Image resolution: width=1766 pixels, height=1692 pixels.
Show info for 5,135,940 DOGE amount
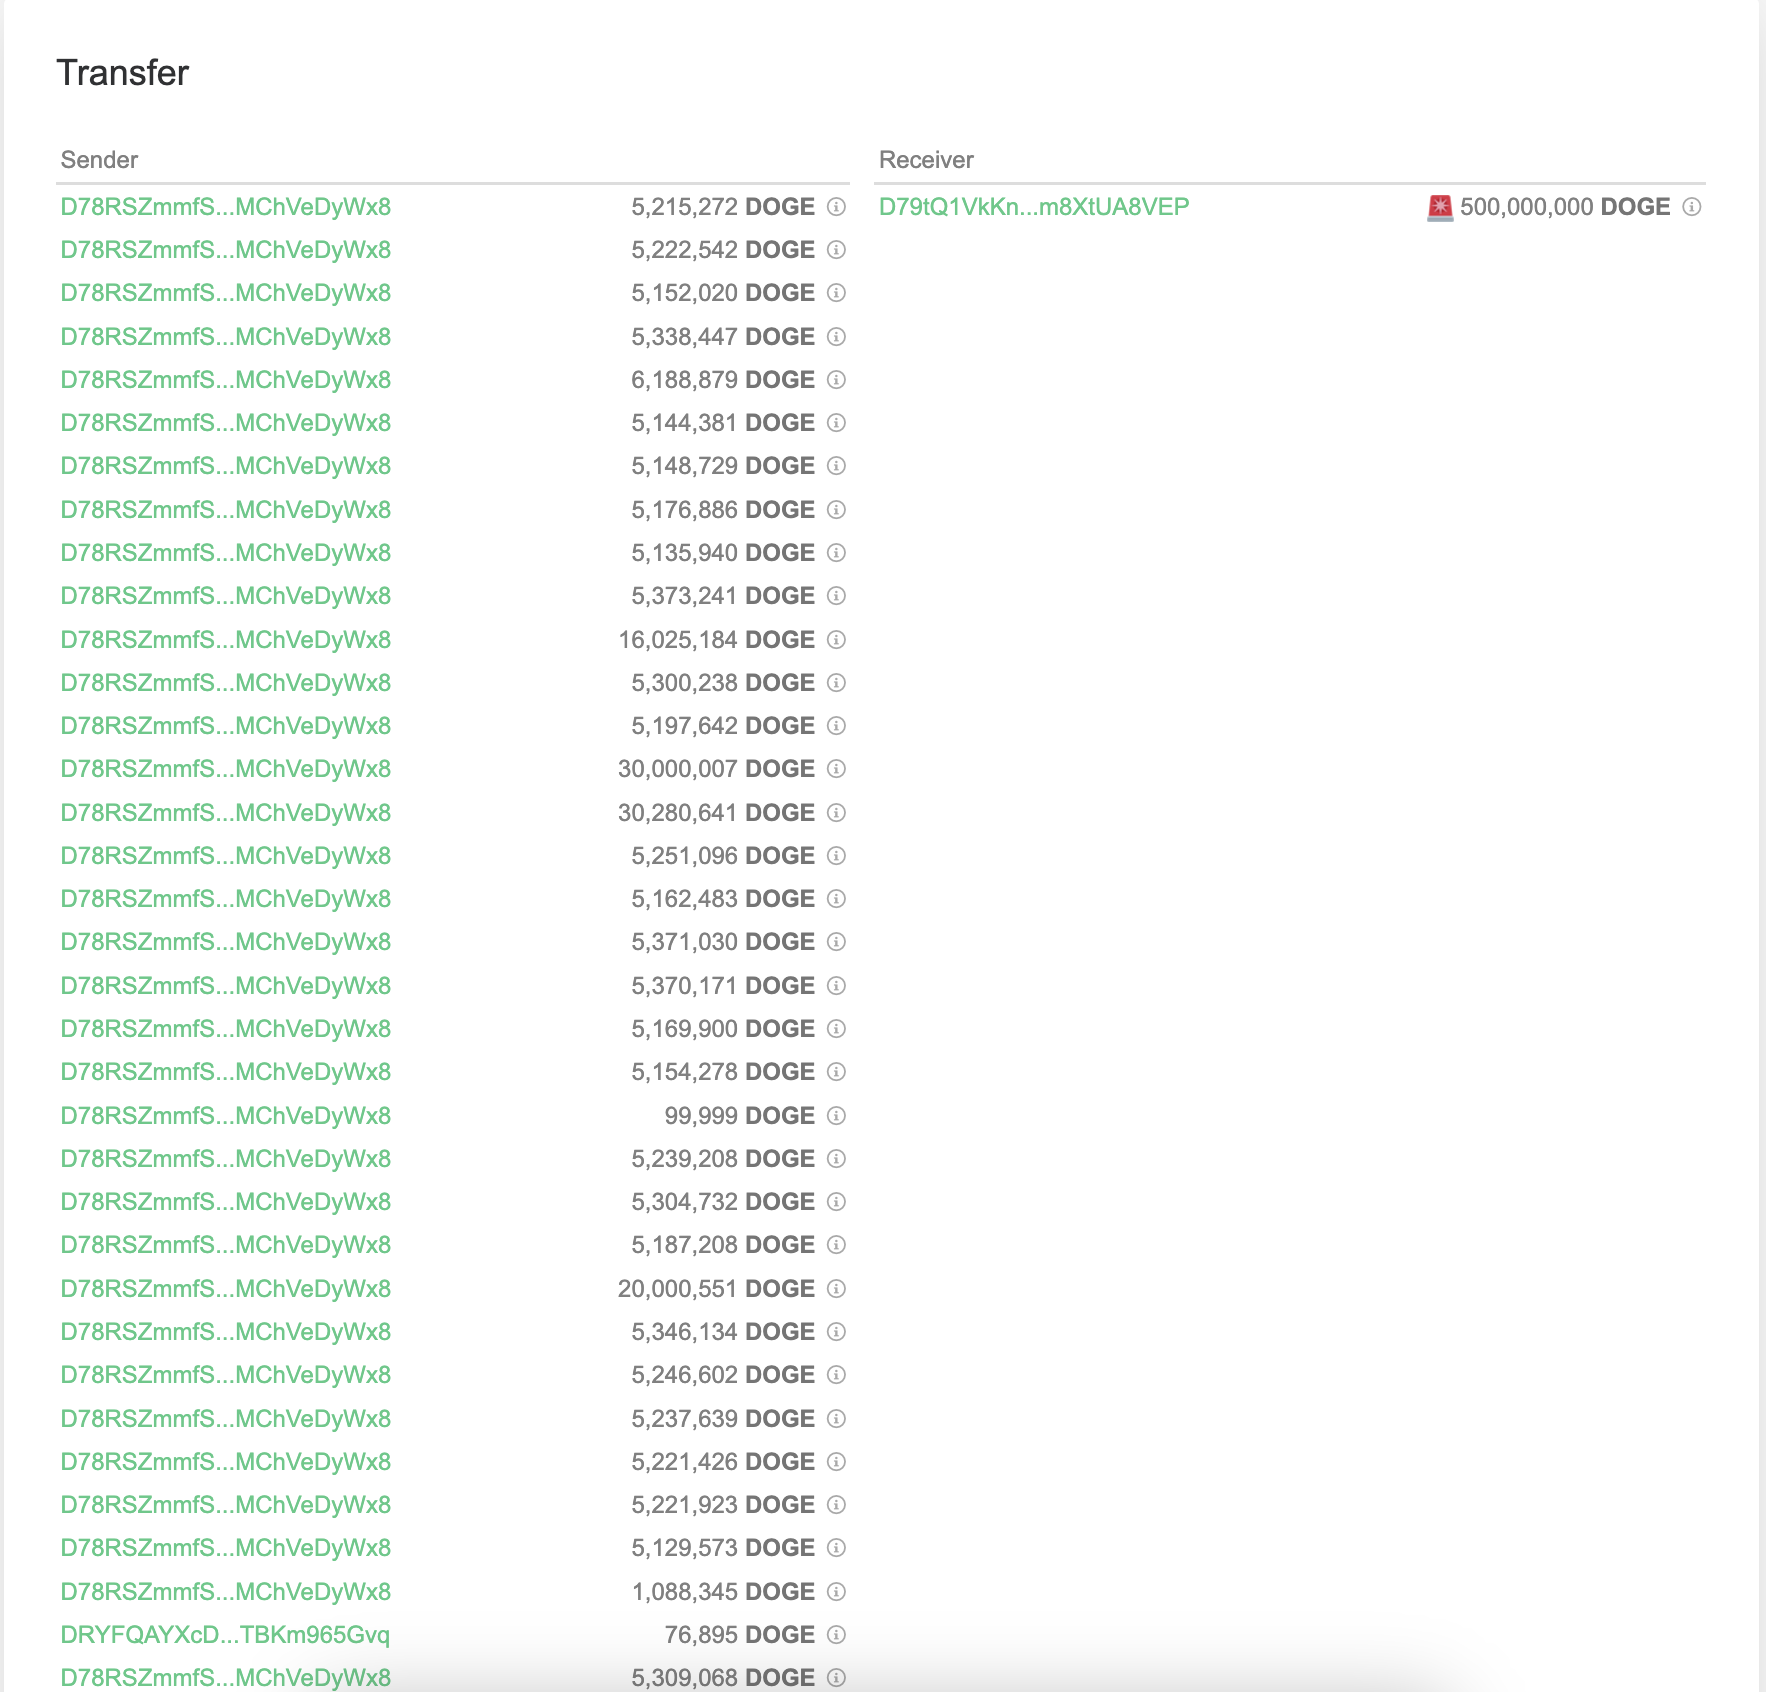(x=836, y=553)
